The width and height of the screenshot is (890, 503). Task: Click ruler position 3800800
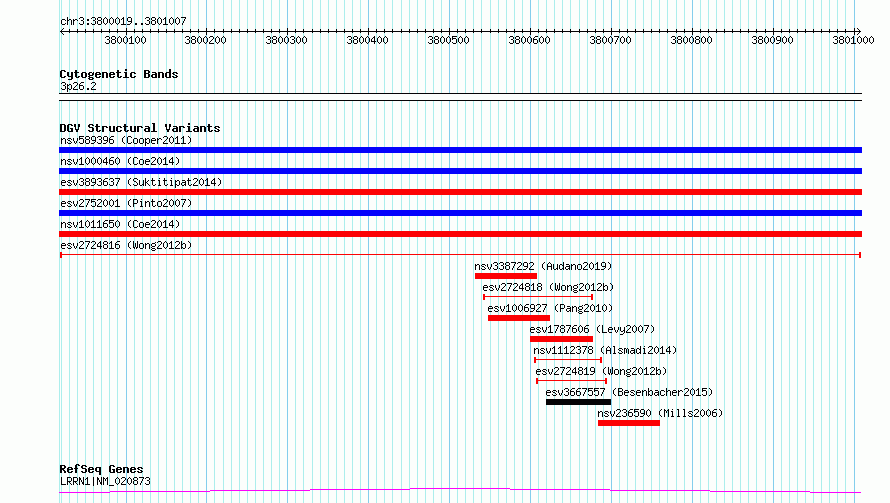click(691, 40)
